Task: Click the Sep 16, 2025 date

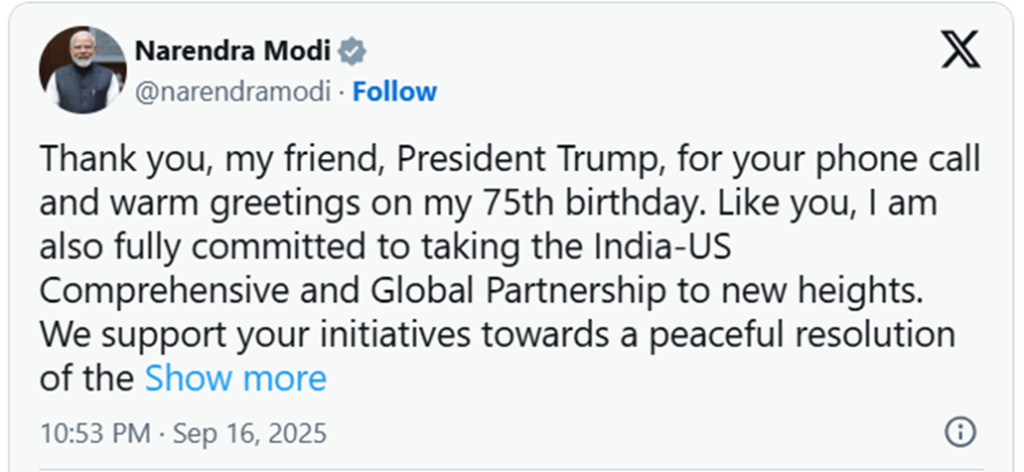Action: click(x=249, y=433)
